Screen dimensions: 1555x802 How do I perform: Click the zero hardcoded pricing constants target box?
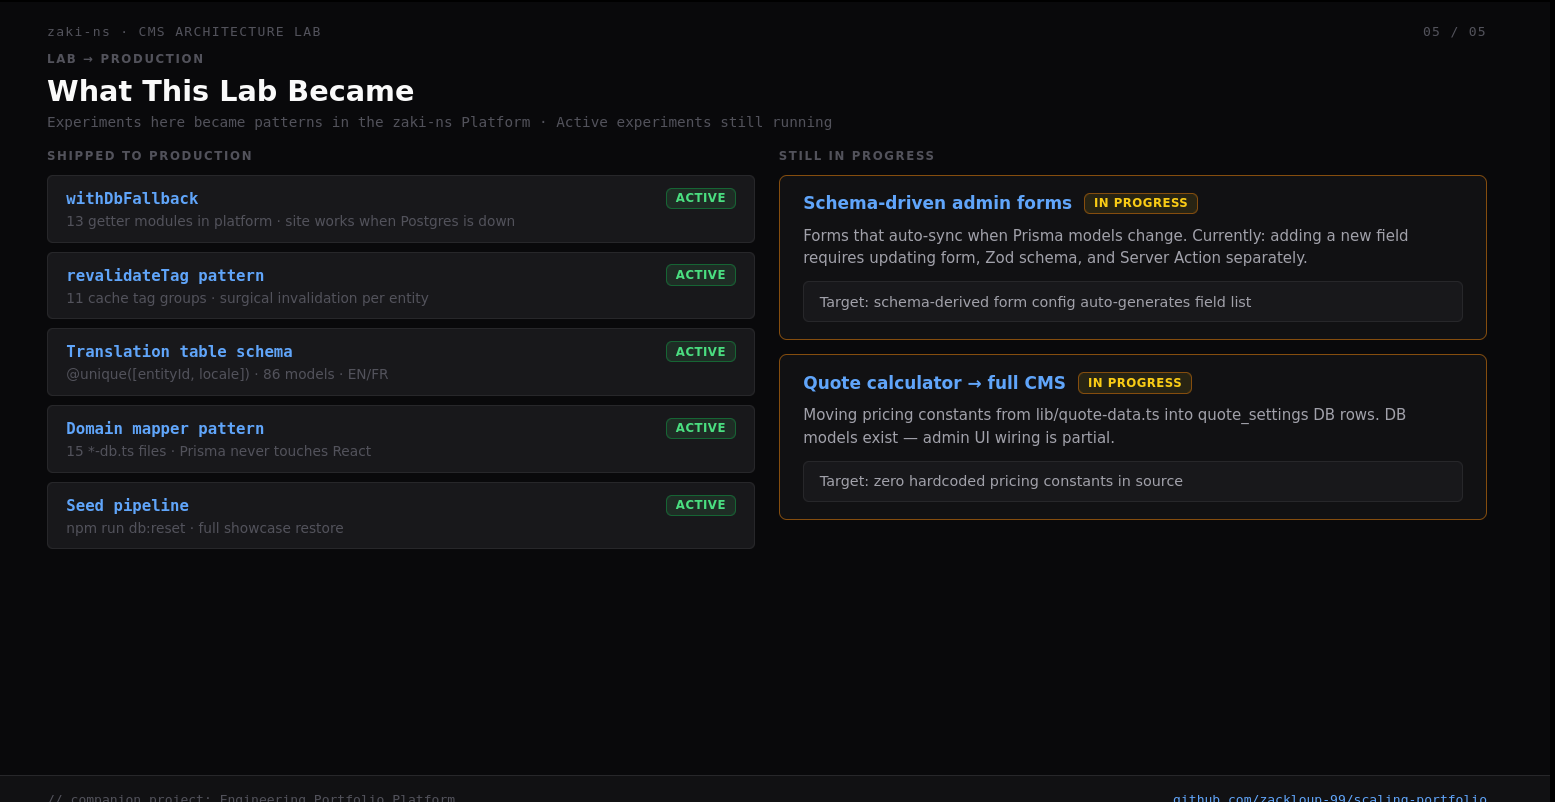click(x=1133, y=481)
